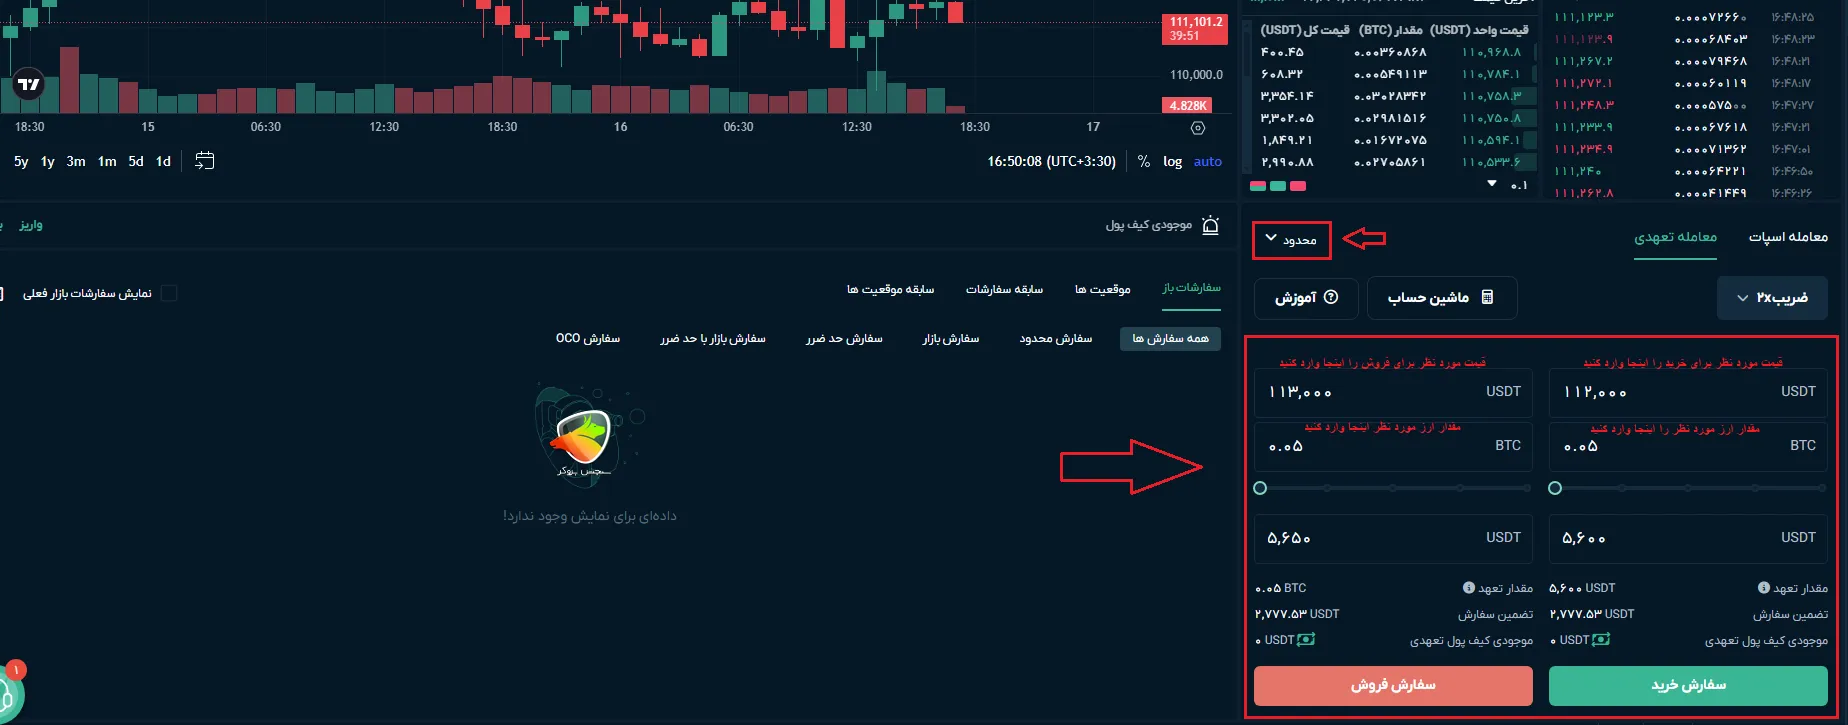The image size is (1848, 725).
Task: Switch to the معامله اسپات tab
Action: [x=1788, y=237]
